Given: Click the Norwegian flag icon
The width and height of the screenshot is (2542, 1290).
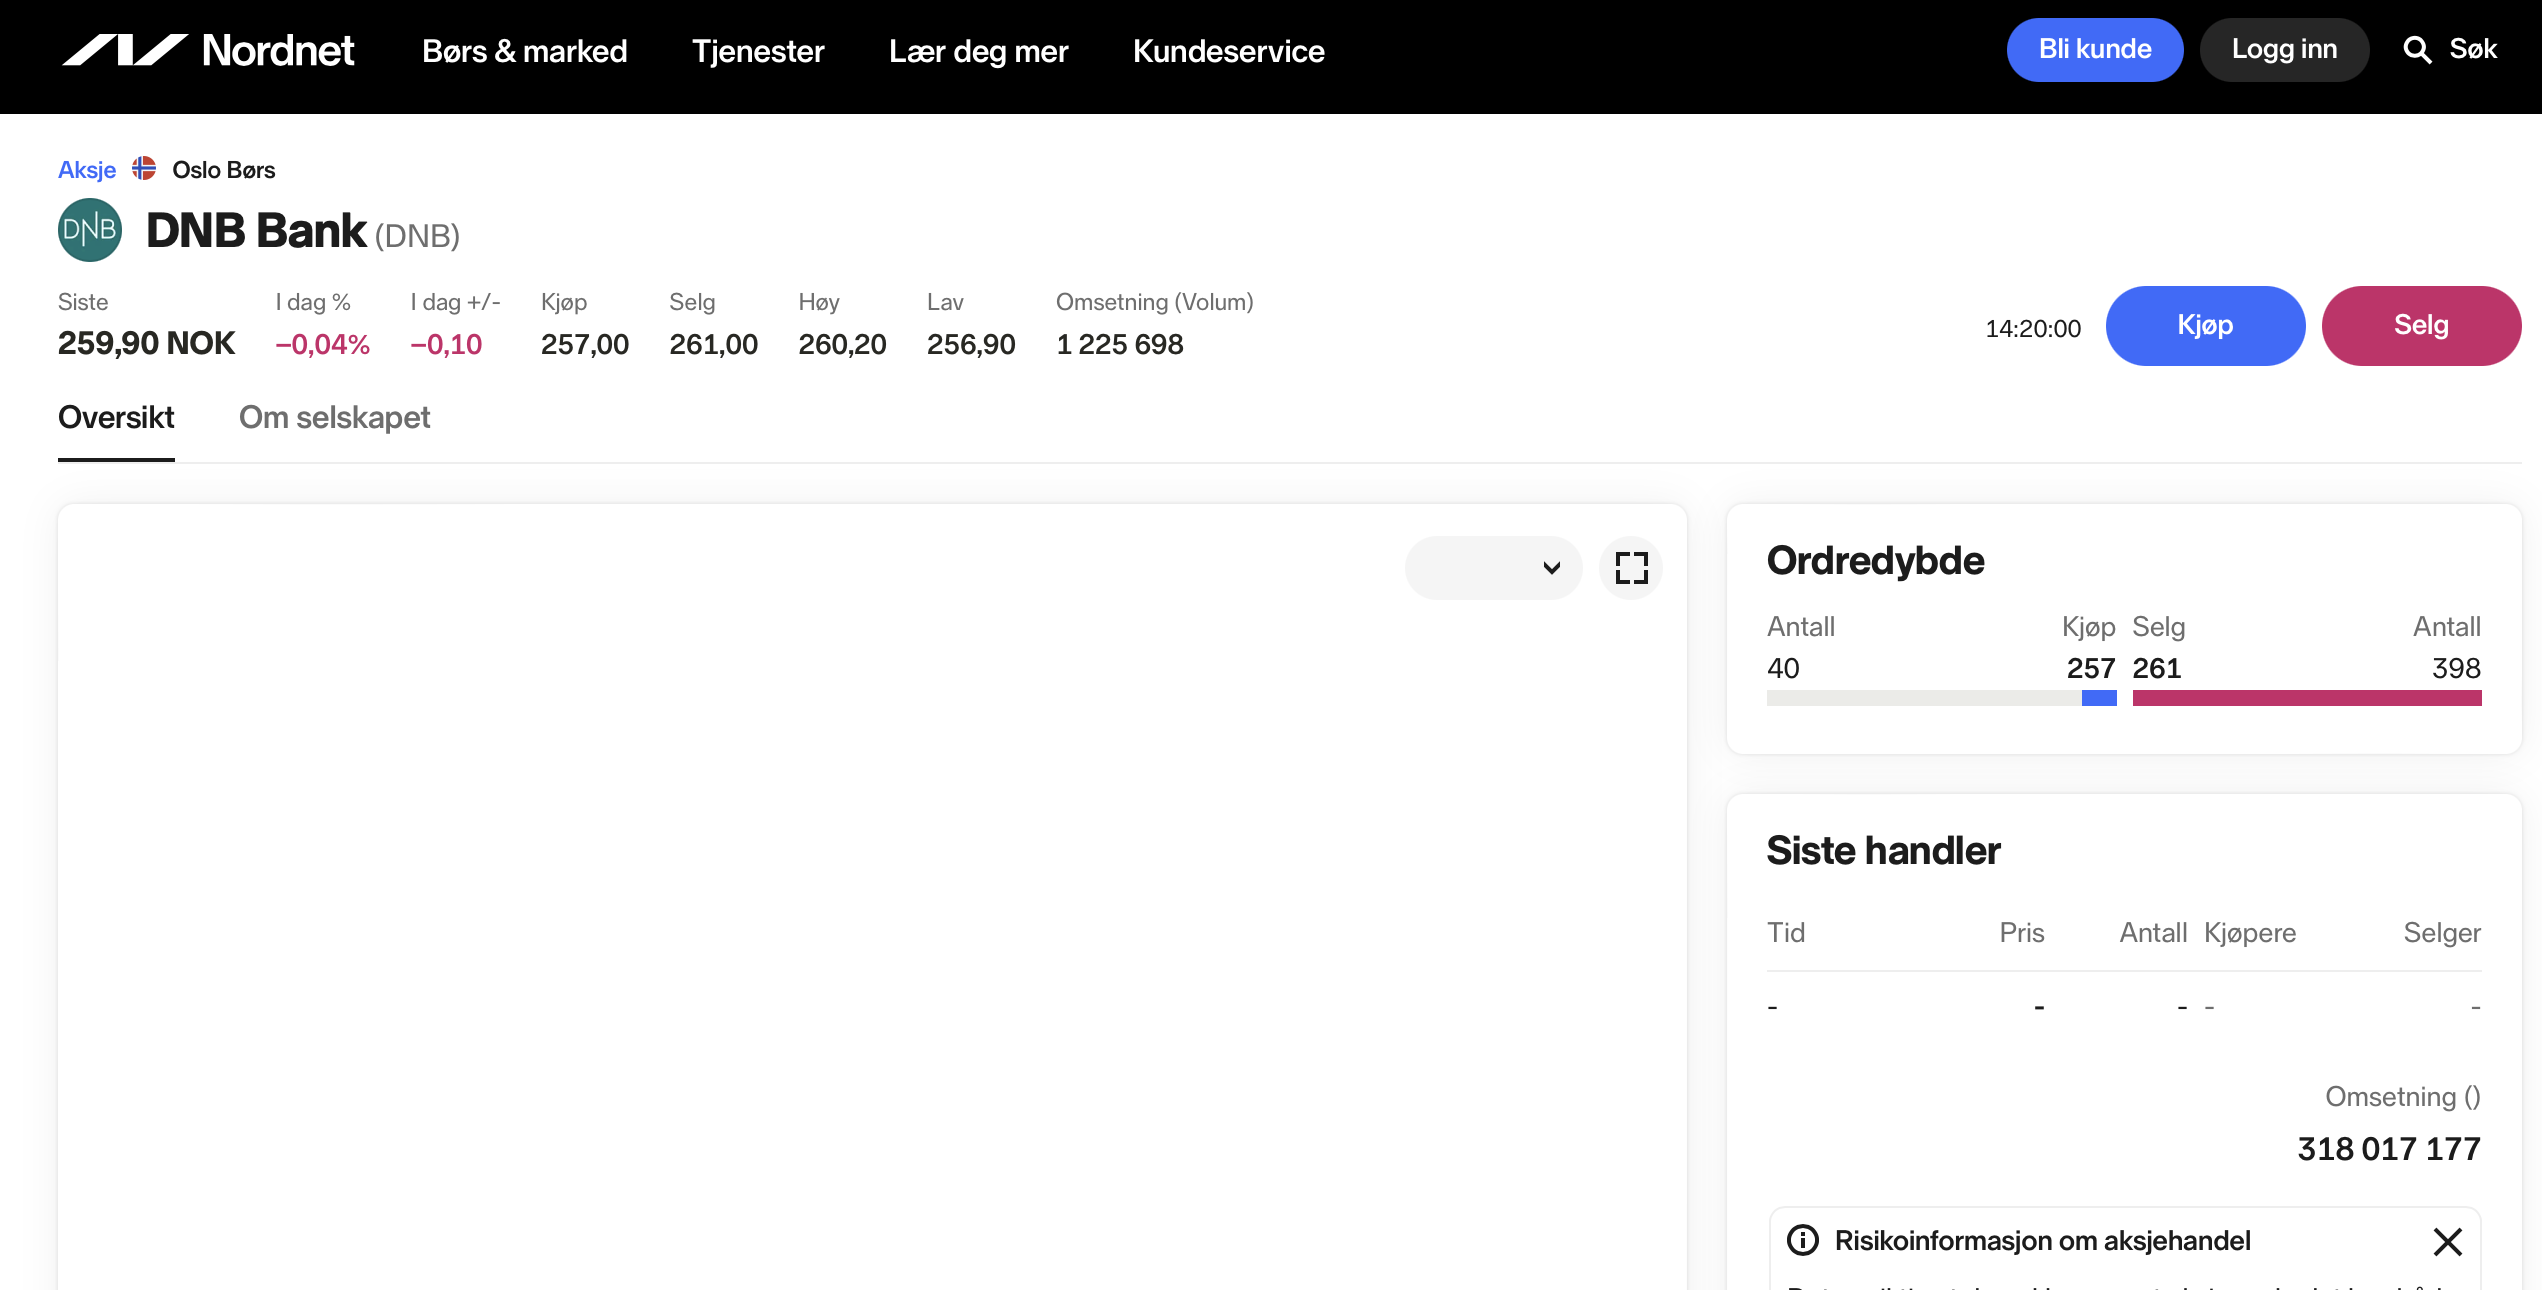Looking at the screenshot, I should 144,169.
